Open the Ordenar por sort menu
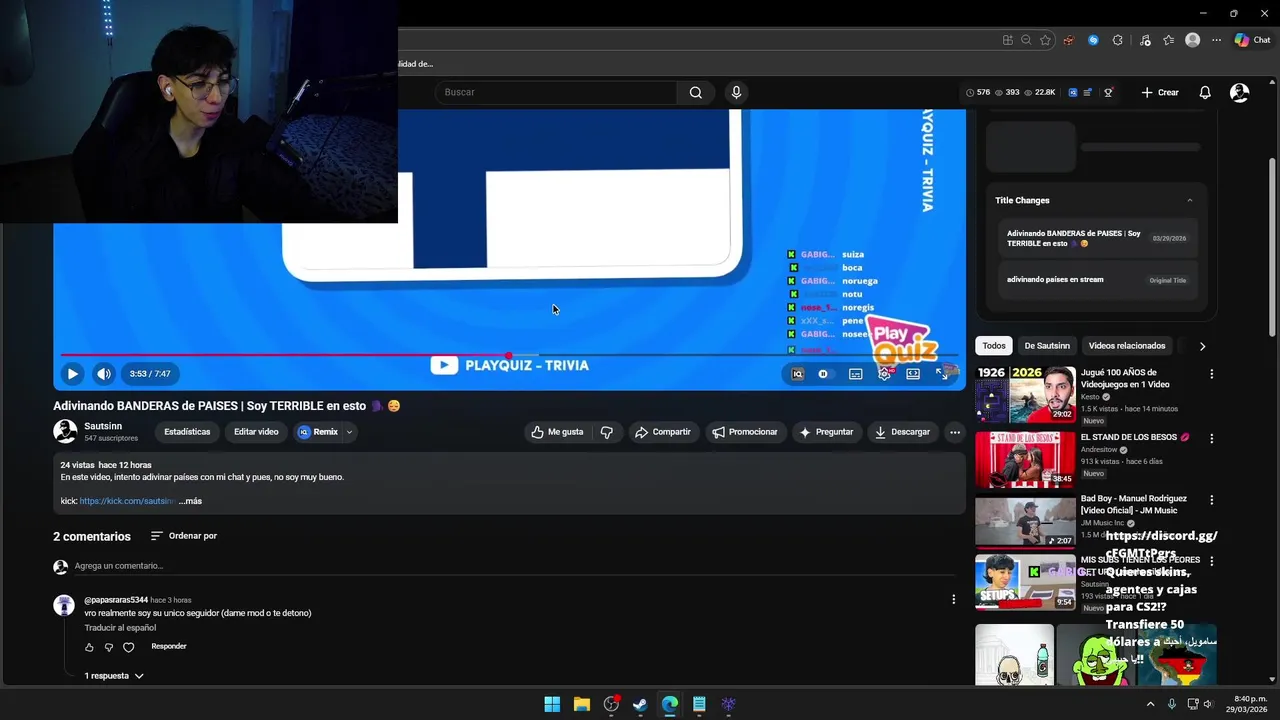This screenshot has width=1280, height=720. [x=184, y=536]
